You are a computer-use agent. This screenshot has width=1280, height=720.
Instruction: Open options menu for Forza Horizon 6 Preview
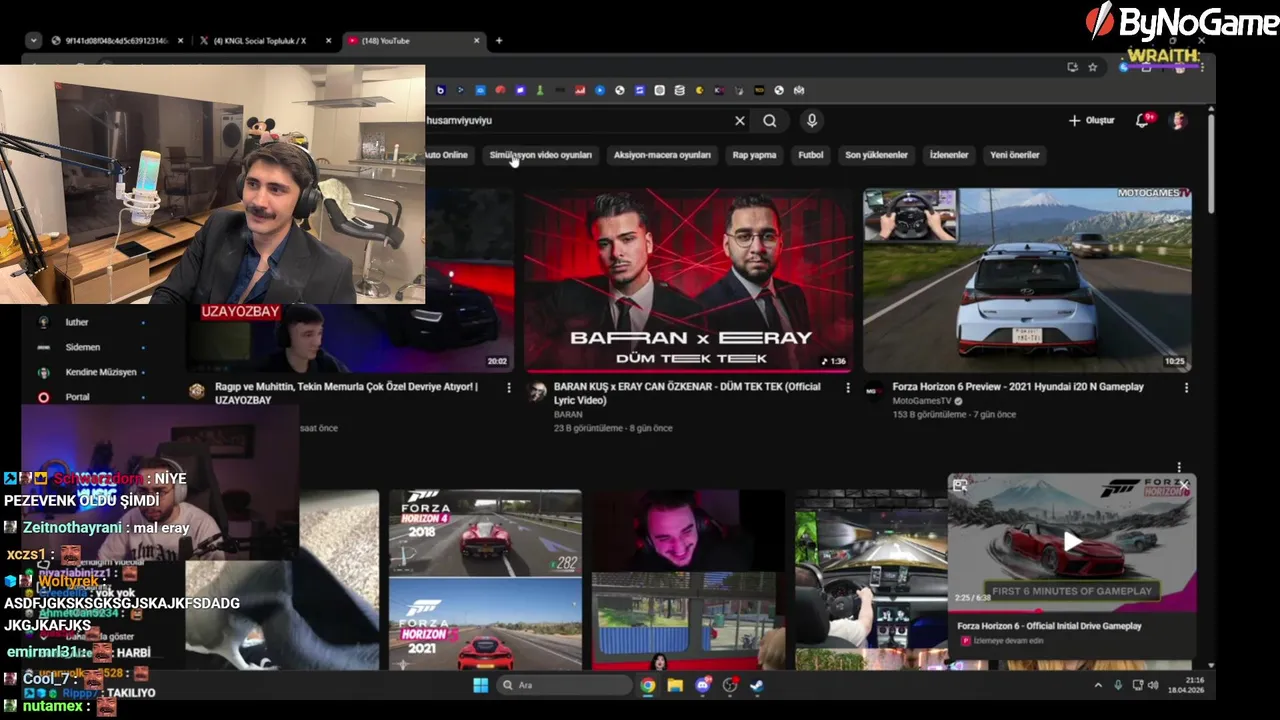(x=1186, y=388)
